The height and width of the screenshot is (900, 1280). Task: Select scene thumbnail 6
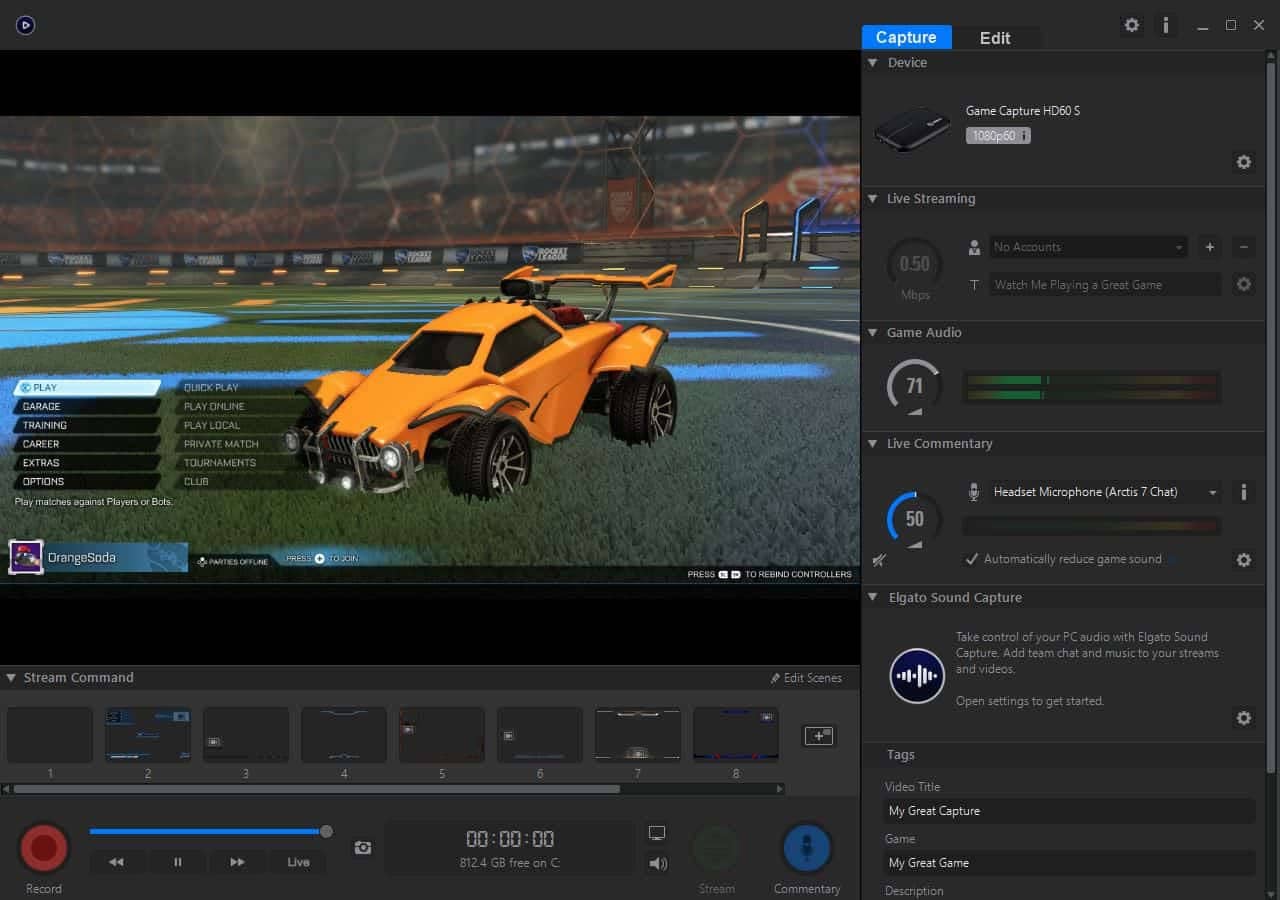tap(540, 735)
